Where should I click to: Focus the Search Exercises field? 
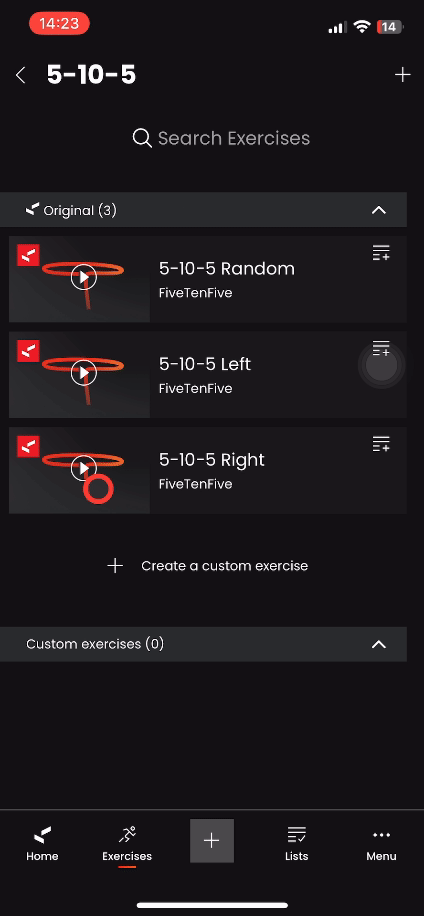pos(221,138)
